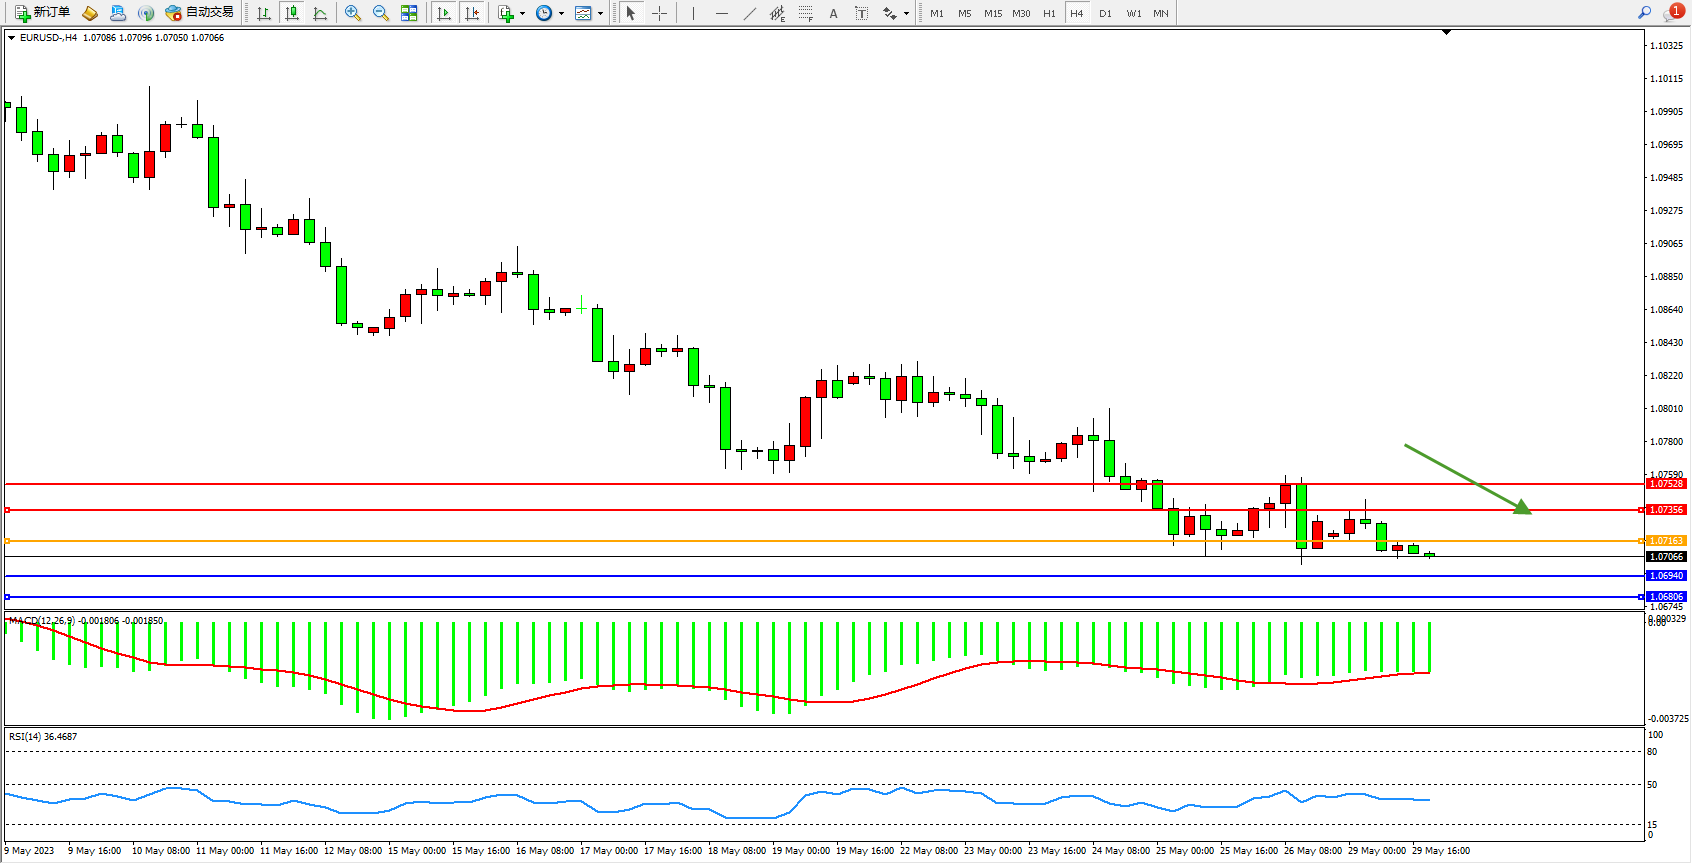1692x864 pixels.
Task: Switch chart to bar chart view
Action: point(264,13)
